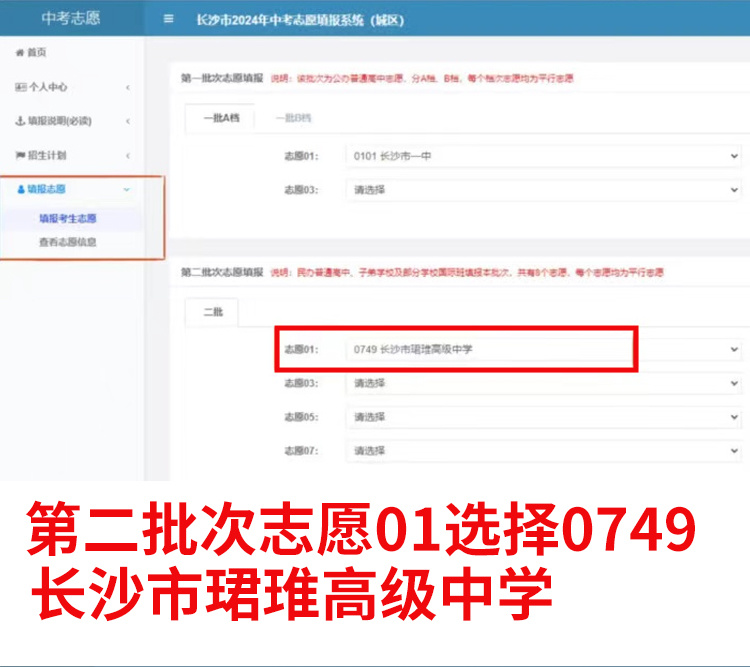Image resolution: width=750 pixels, height=667 pixels.
Task: Click the flag icon for 招生计划
Action: click(x=20, y=155)
